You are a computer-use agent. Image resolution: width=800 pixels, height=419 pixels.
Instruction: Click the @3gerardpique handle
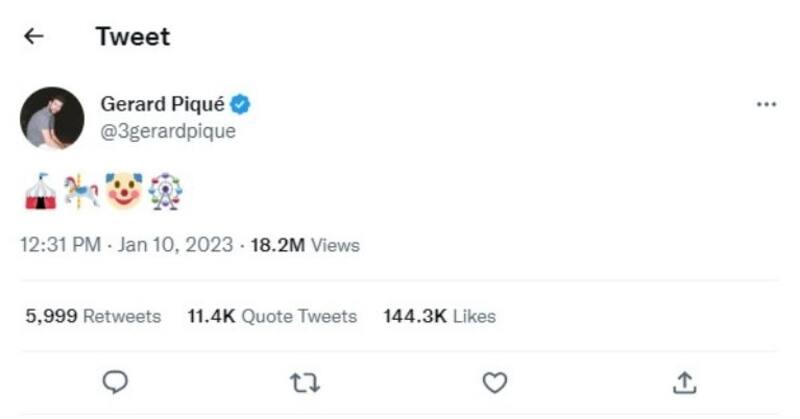point(168,131)
